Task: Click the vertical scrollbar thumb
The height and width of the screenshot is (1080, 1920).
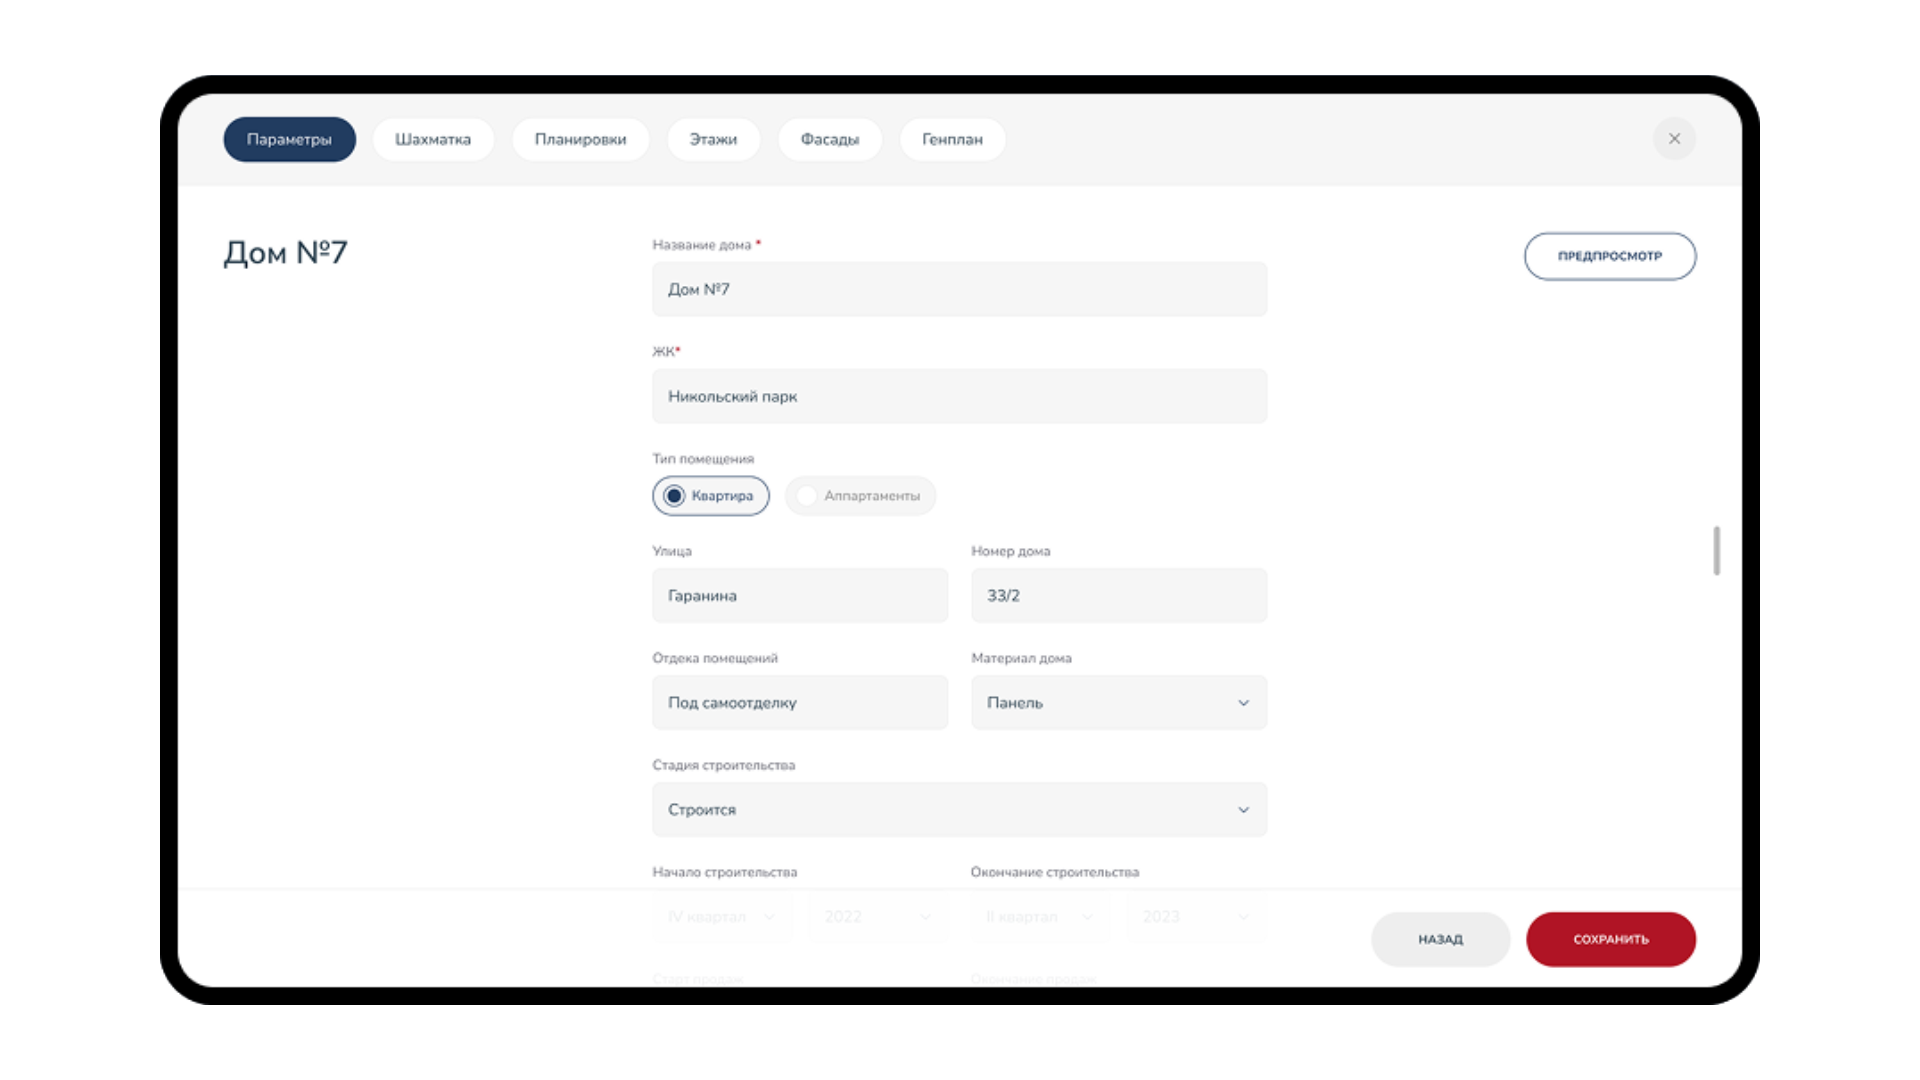Action: click(x=1716, y=550)
